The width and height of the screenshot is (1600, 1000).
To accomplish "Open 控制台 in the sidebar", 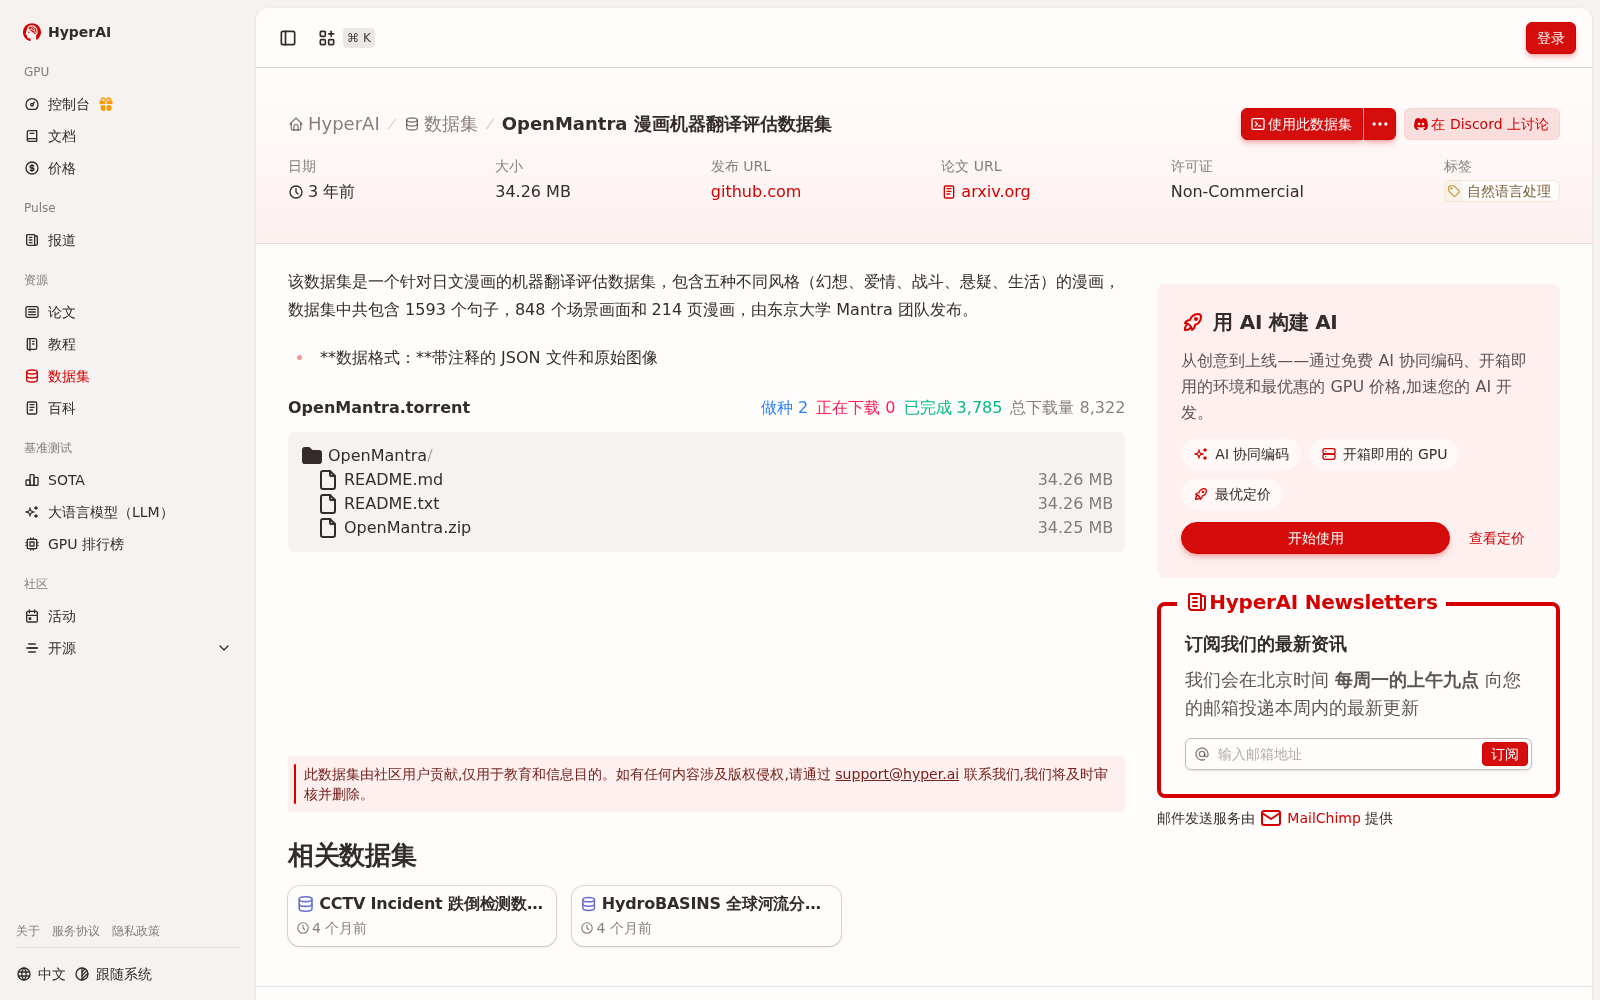I will click(68, 104).
